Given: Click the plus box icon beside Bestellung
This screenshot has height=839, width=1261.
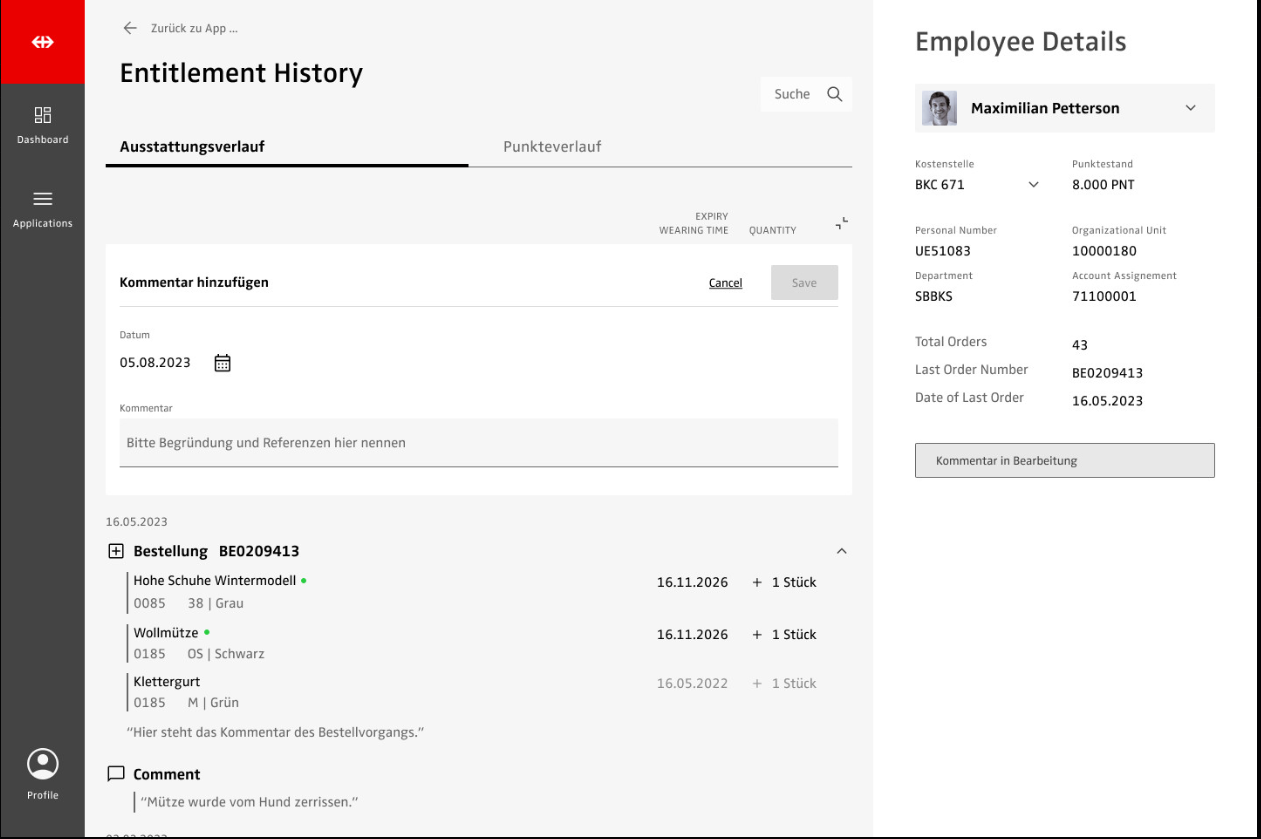Looking at the screenshot, I should click(116, 551).
